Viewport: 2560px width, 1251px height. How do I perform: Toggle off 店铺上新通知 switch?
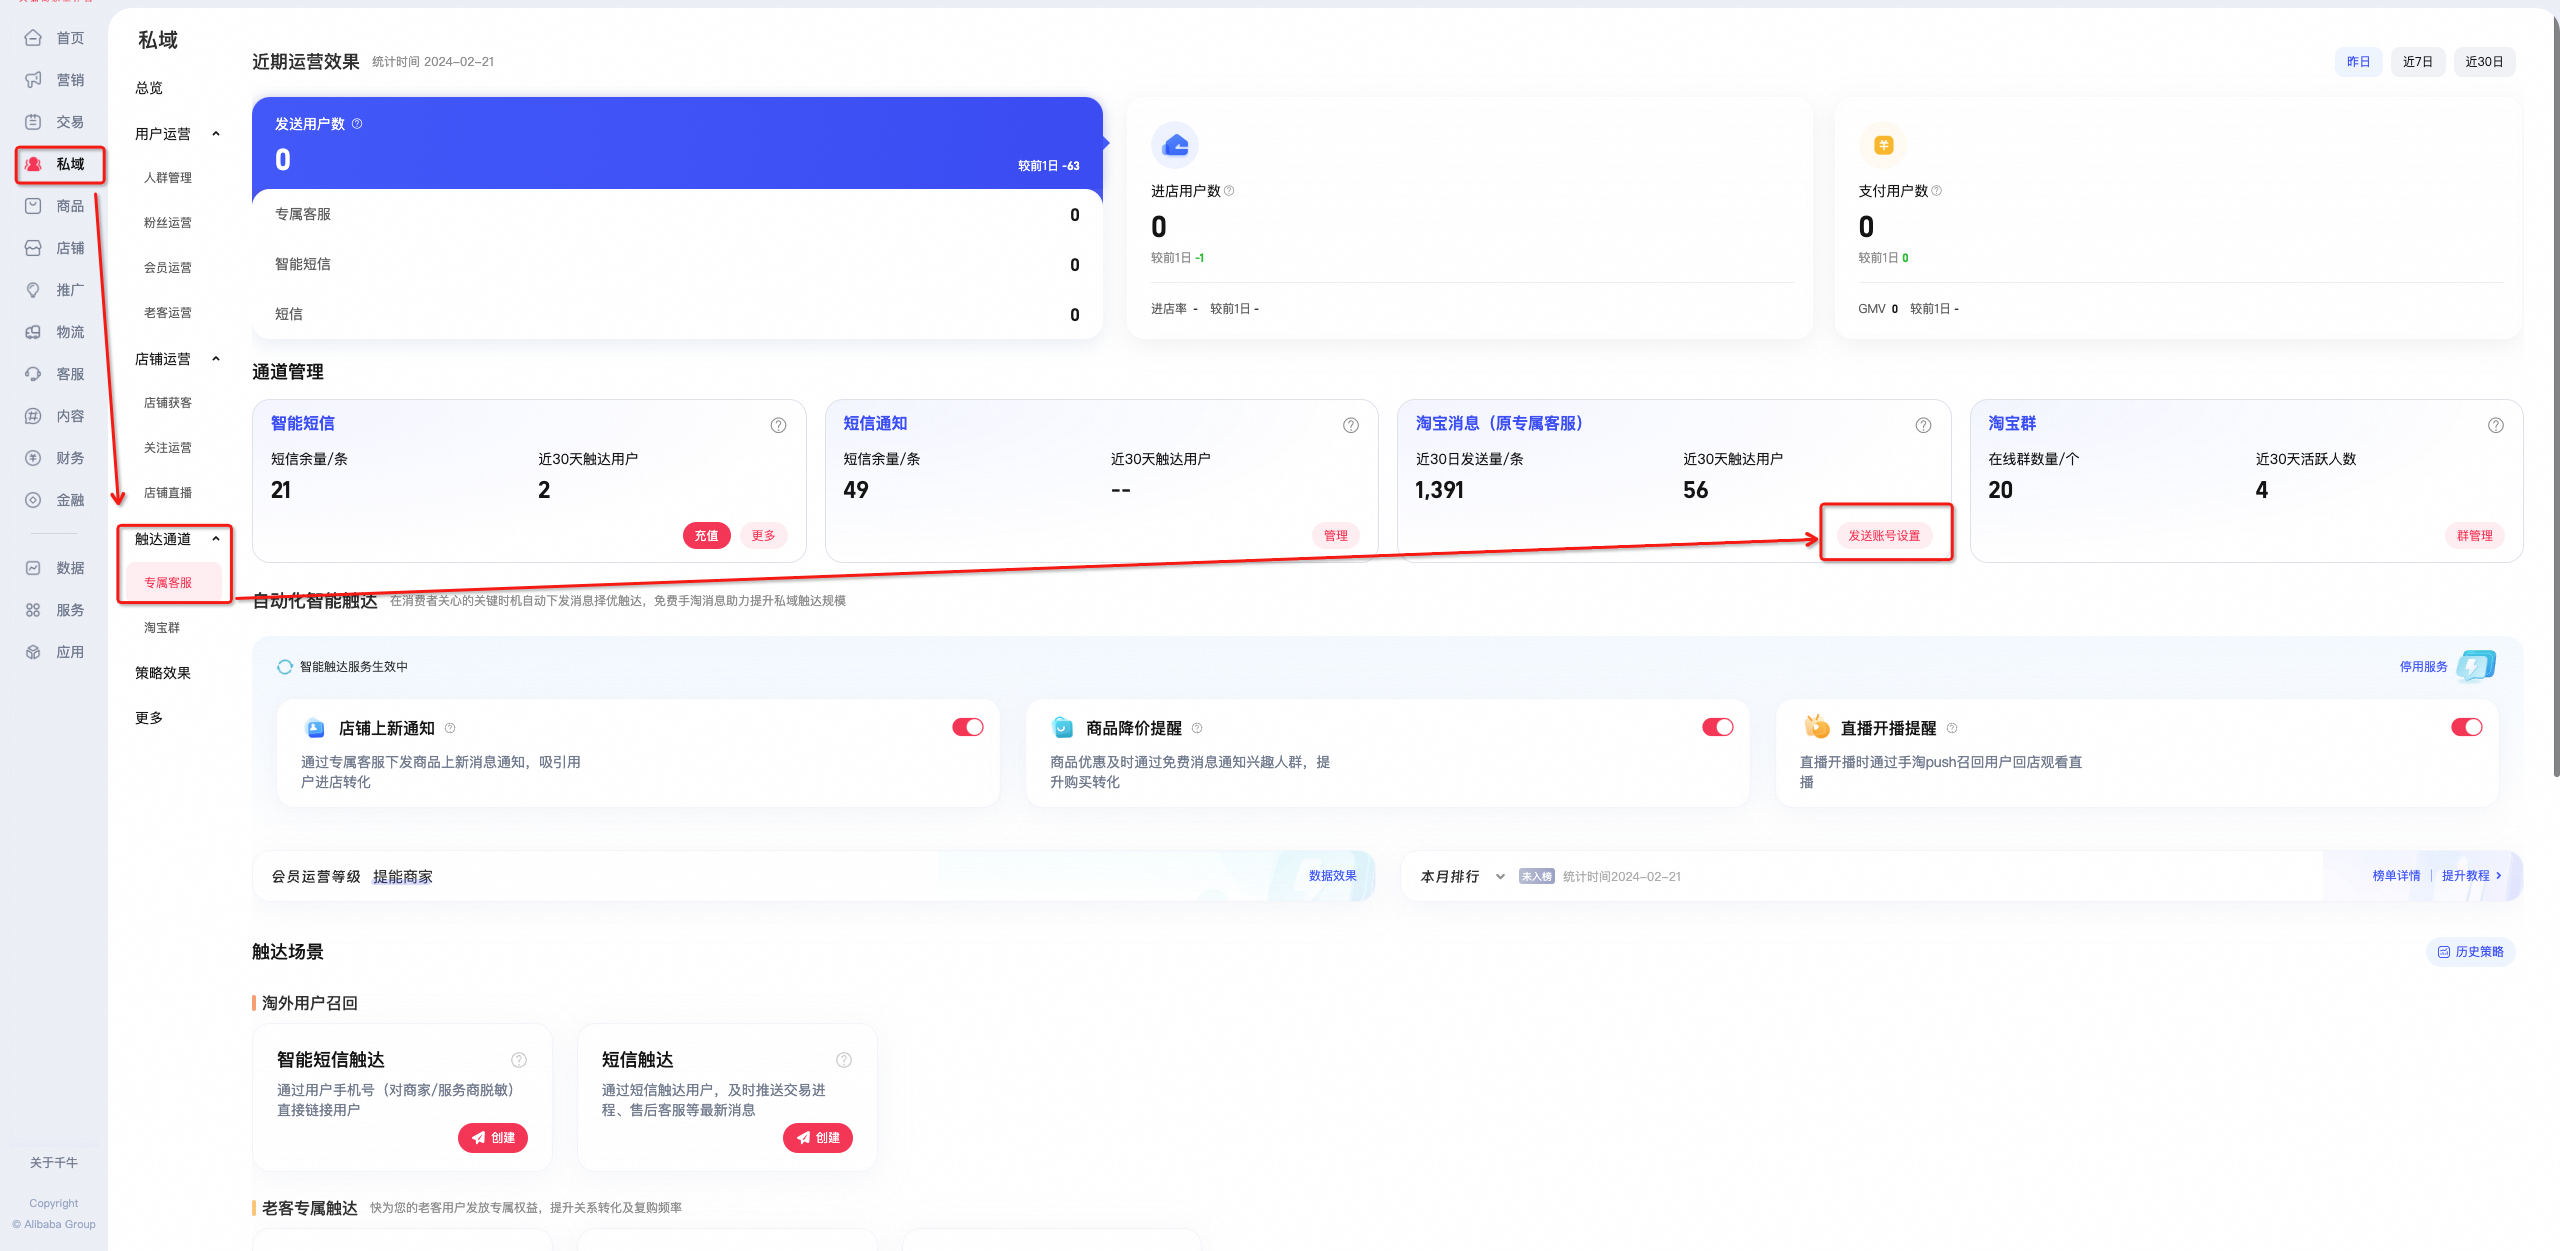point(967,727)
